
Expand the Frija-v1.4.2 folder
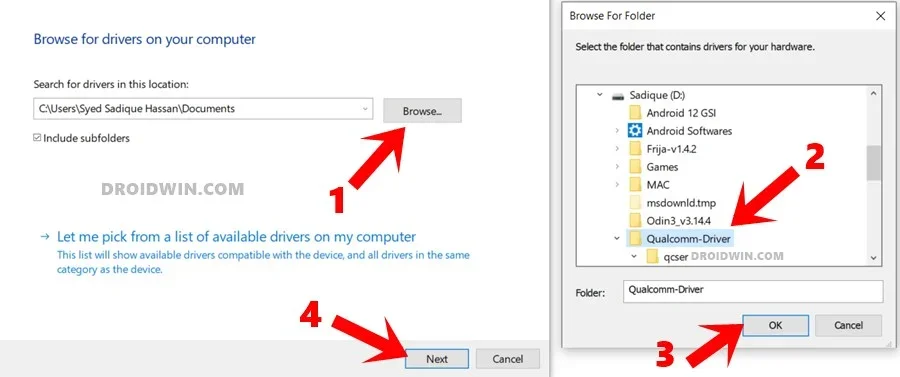617,149
